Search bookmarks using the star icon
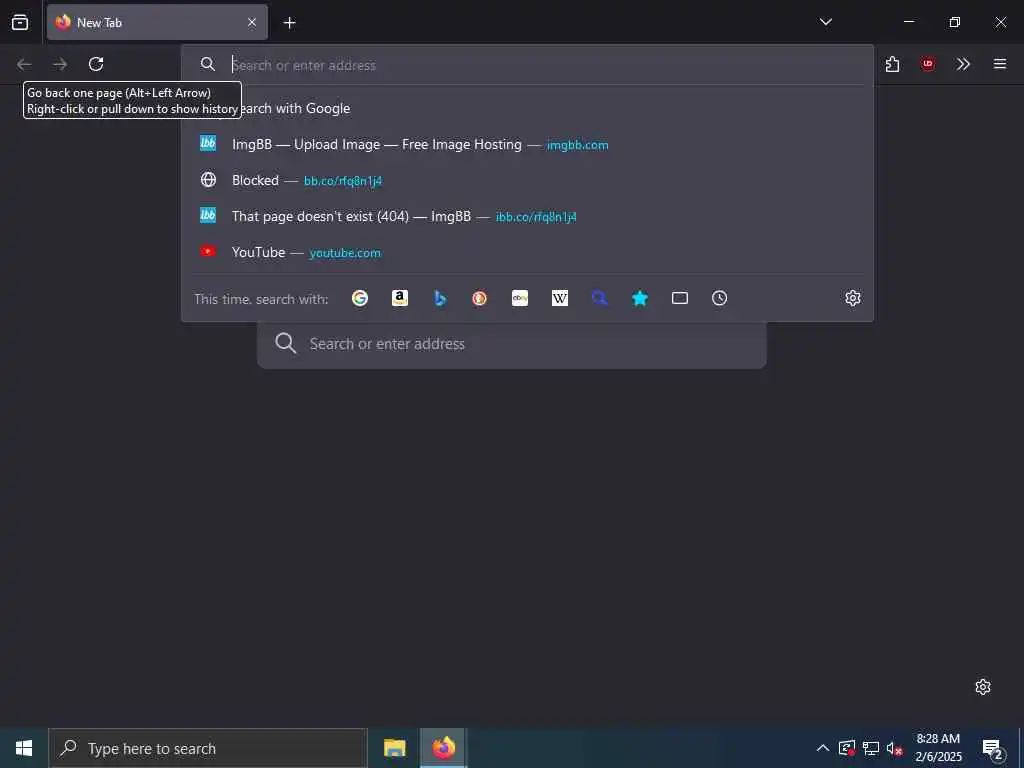The image size is (1024, 768). 640,298
